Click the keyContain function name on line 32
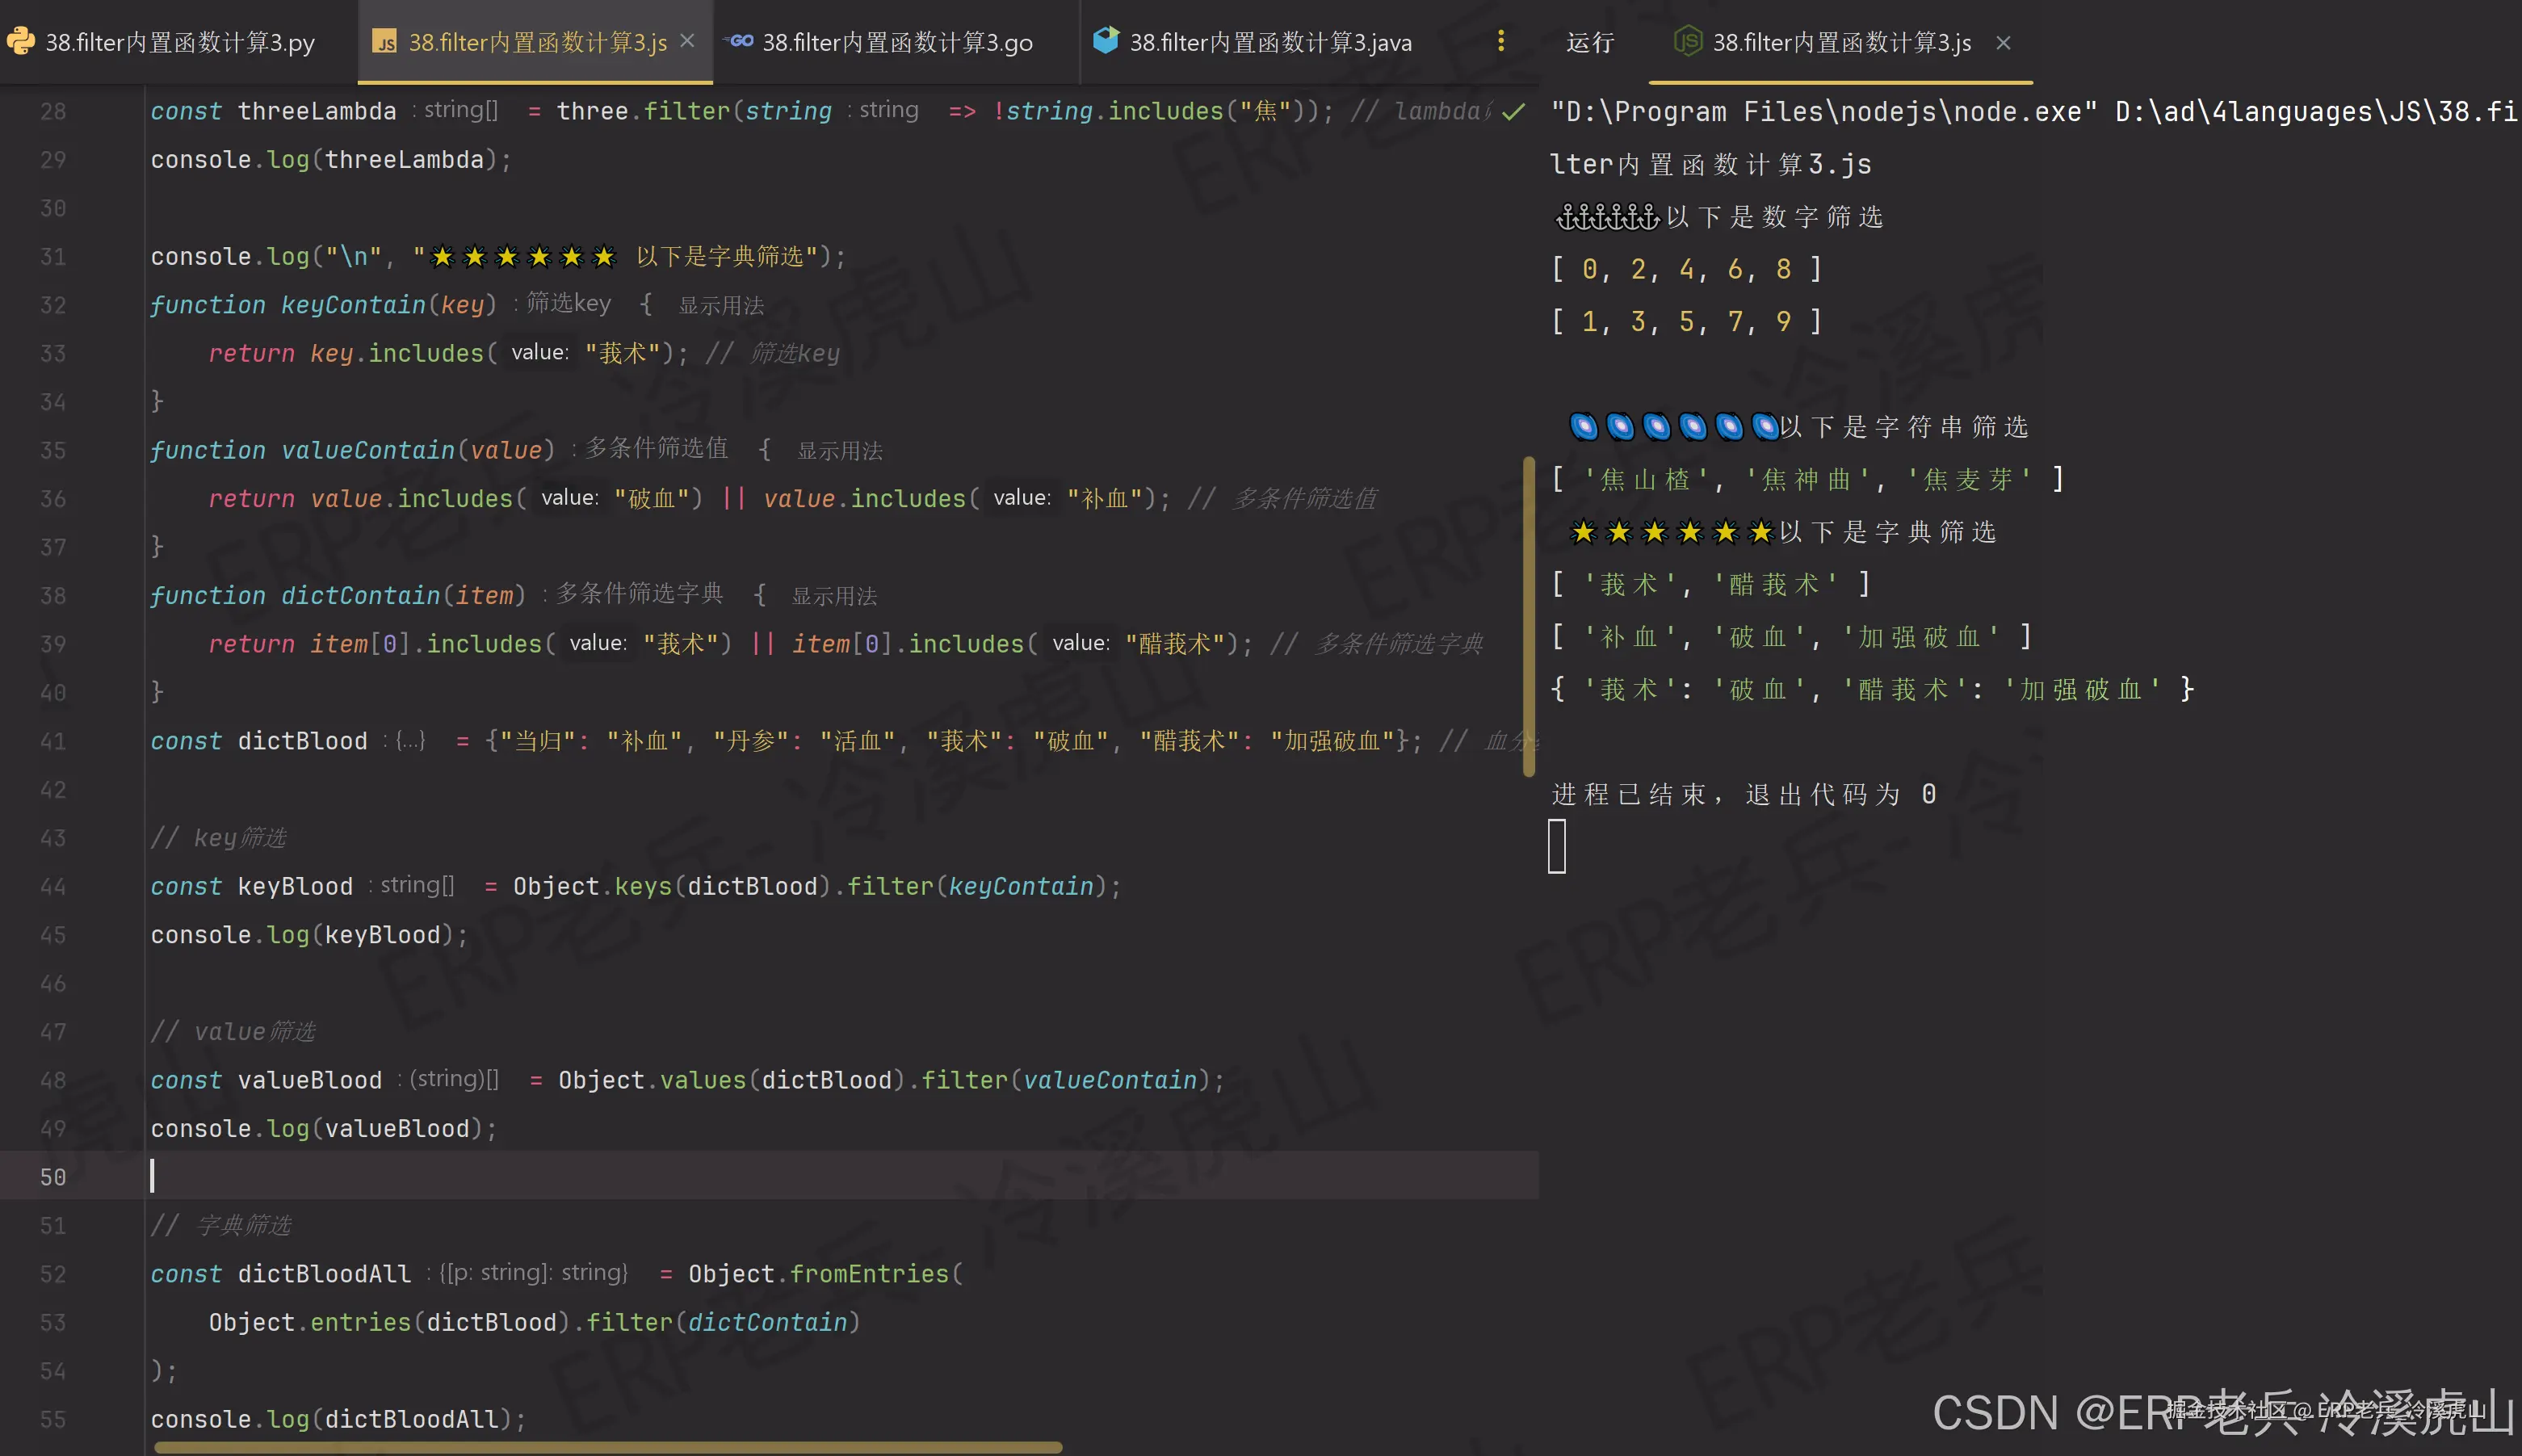 pyautogui.click(x=353, y=305)
